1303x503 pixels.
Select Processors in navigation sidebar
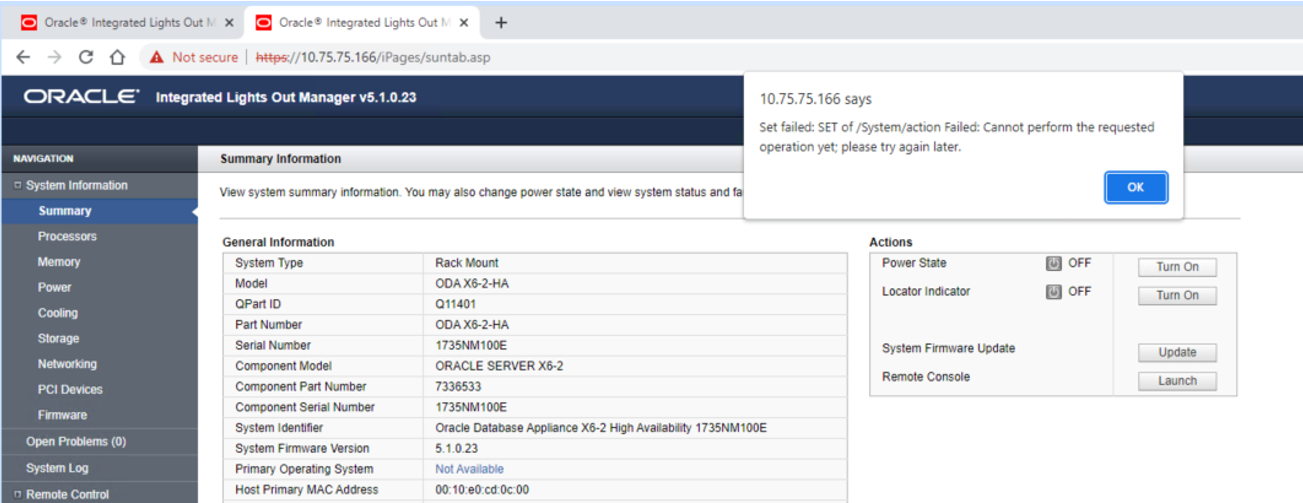coord(67,237)
